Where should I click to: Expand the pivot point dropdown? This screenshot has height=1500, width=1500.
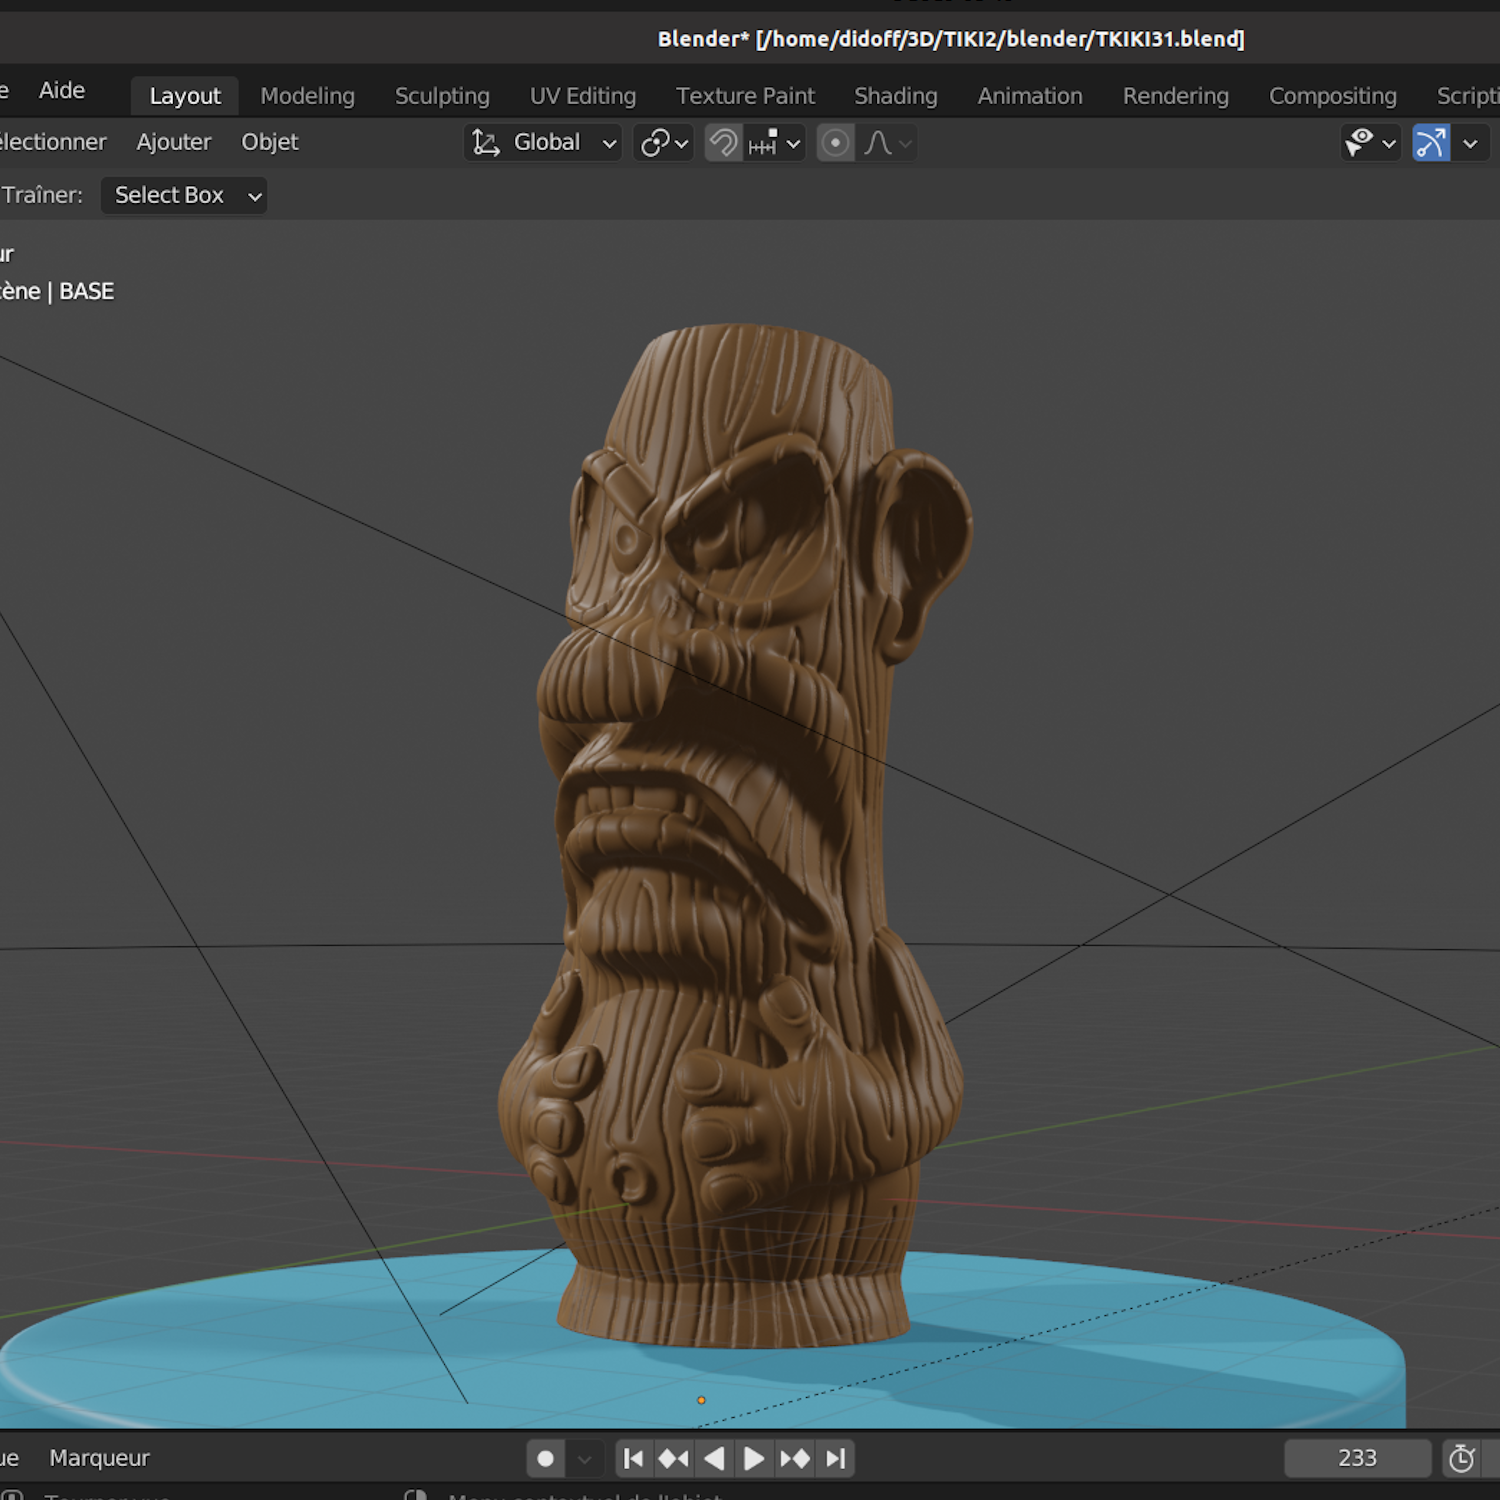coord(664,143)
